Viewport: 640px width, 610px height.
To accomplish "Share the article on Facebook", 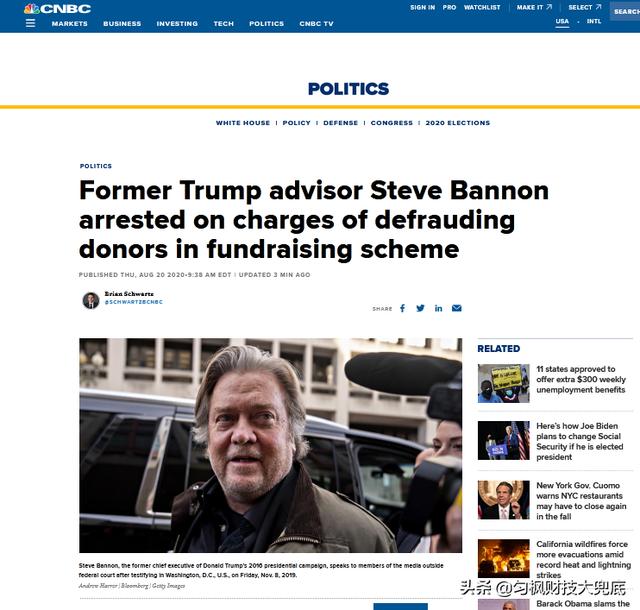I will click(402, 308).
